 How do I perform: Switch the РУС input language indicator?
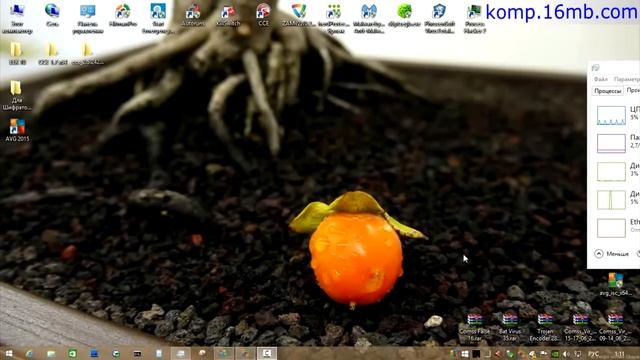(594, 354)
